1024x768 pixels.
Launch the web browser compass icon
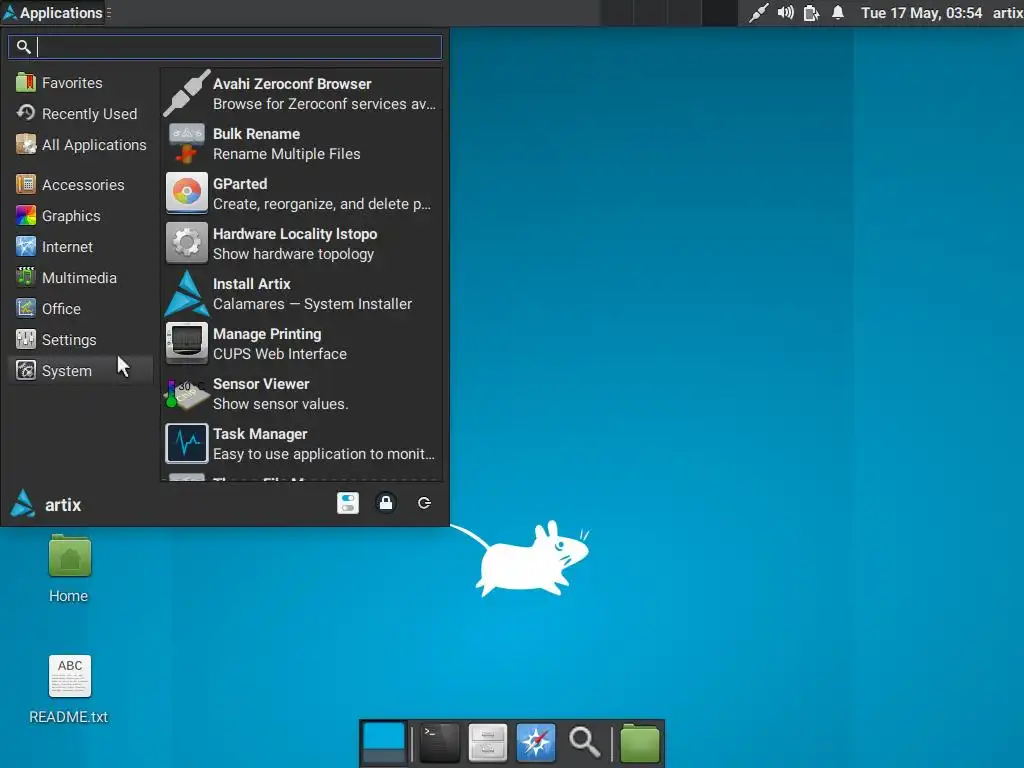click(x=536, y=743)
